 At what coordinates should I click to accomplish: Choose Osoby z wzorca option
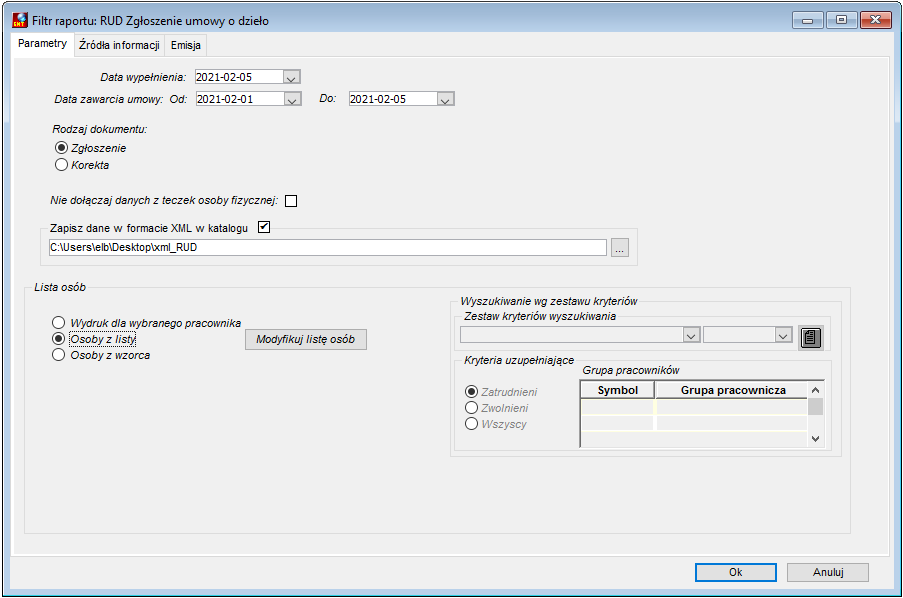pos(58,355)
